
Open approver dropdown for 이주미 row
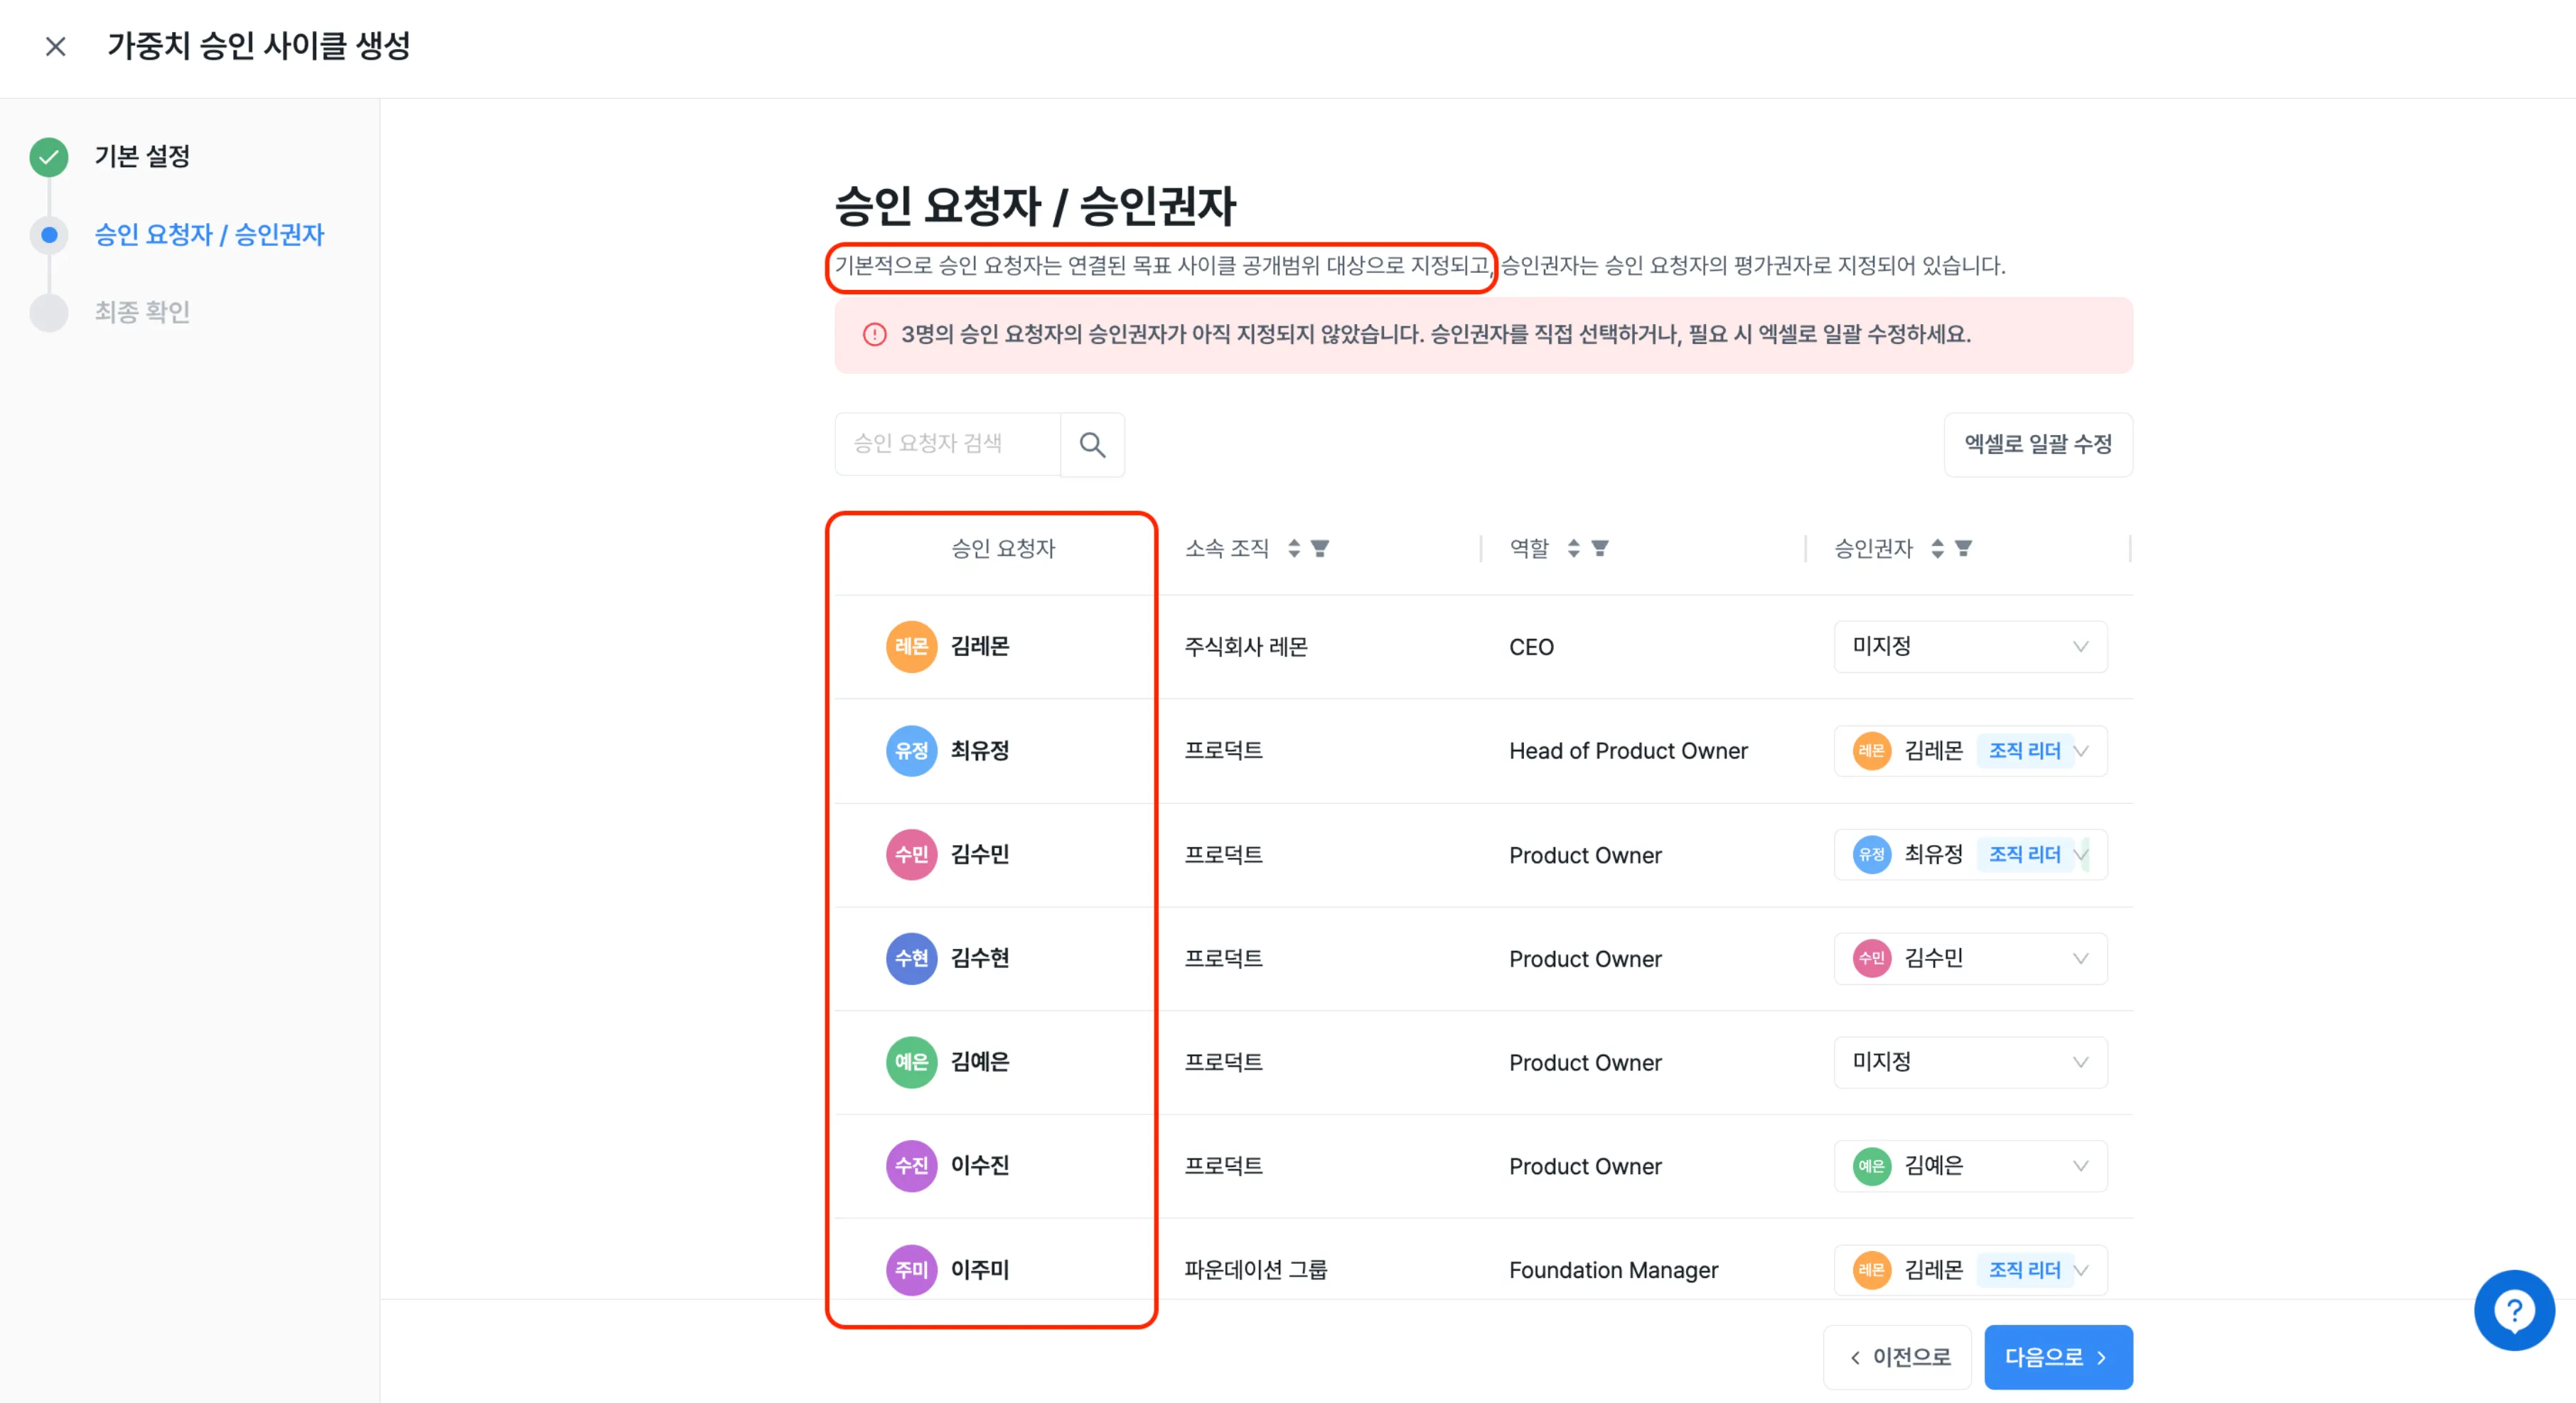(x=1970, y=1270)
